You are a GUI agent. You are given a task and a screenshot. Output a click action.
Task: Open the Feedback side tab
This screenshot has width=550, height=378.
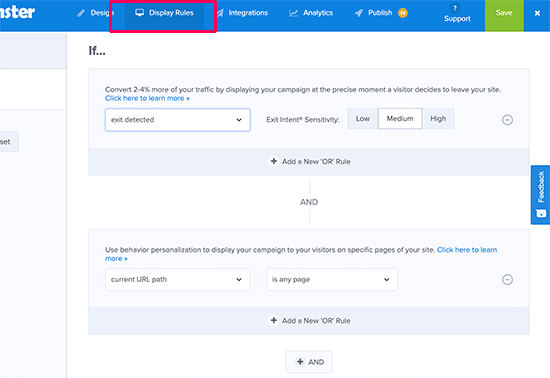(540, 195)
